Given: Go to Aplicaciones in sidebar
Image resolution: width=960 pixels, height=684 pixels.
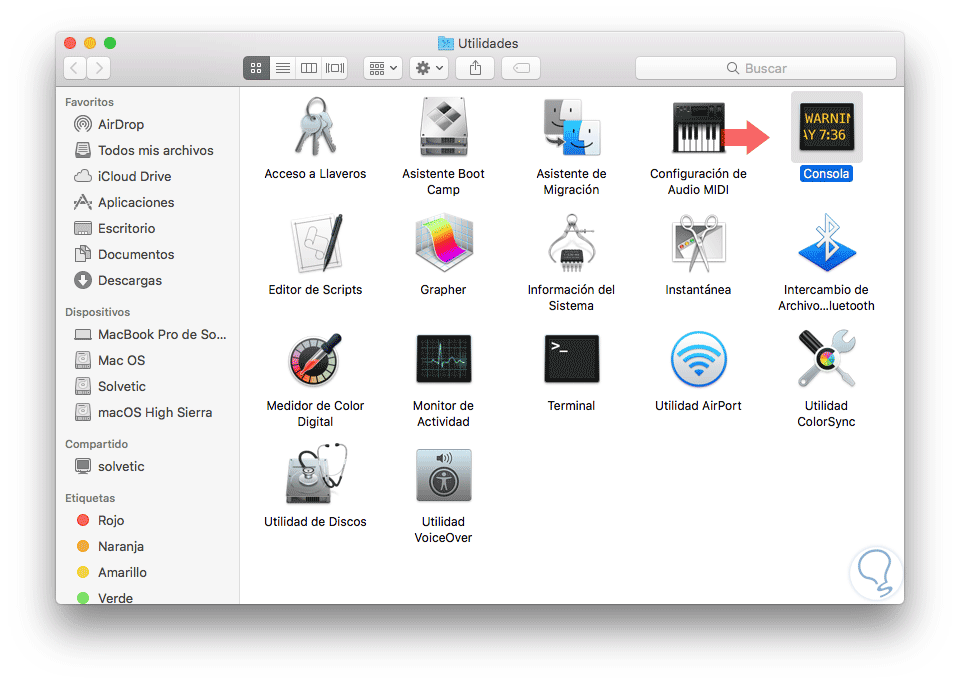Looking at the screenshot, I should 147,202.
